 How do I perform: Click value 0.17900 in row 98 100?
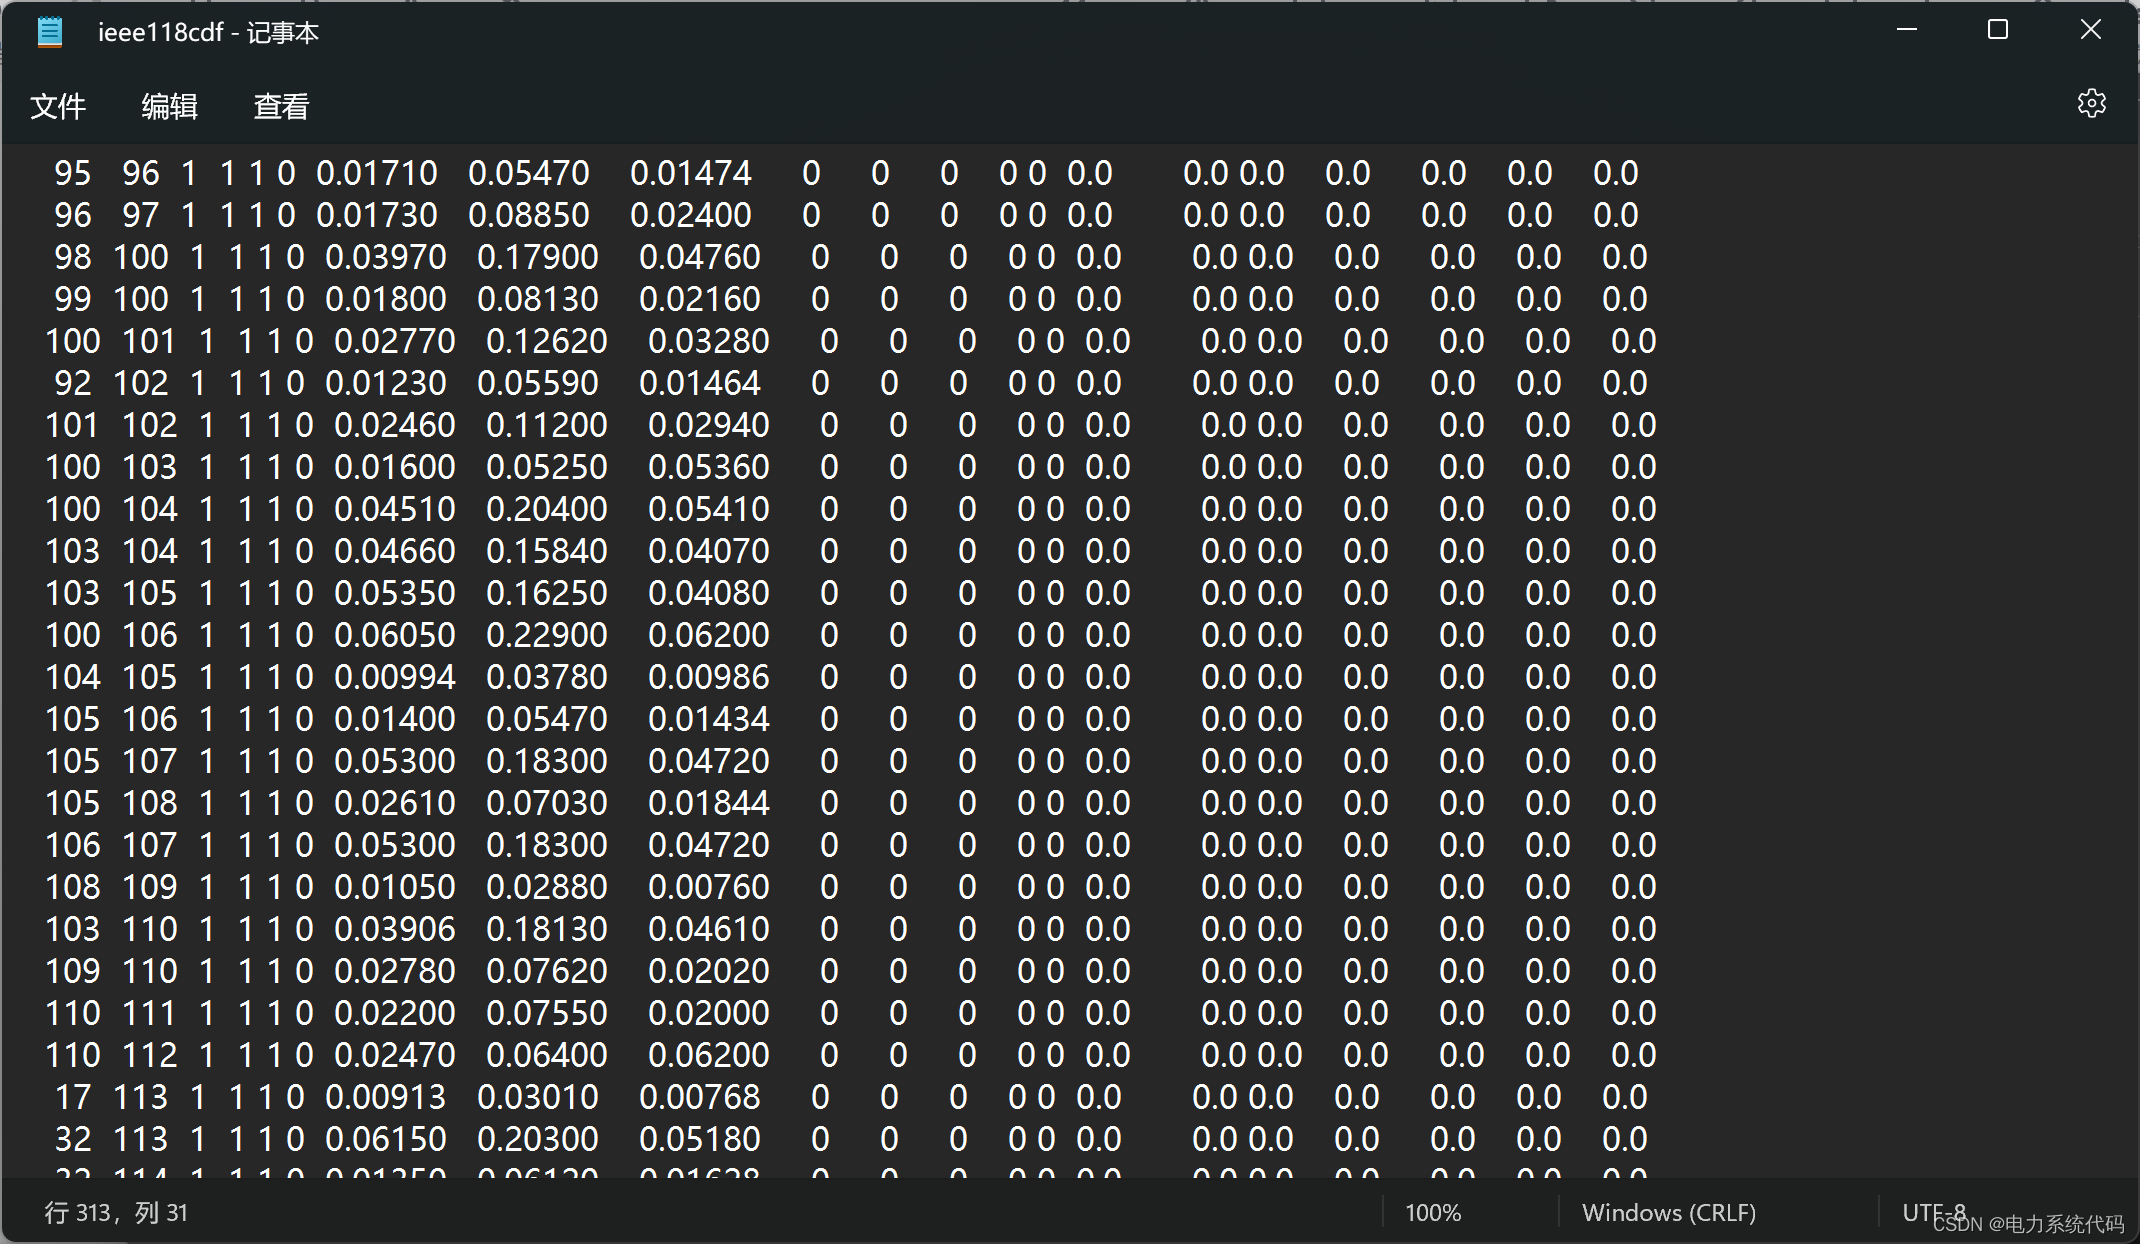tap(537, 257)
